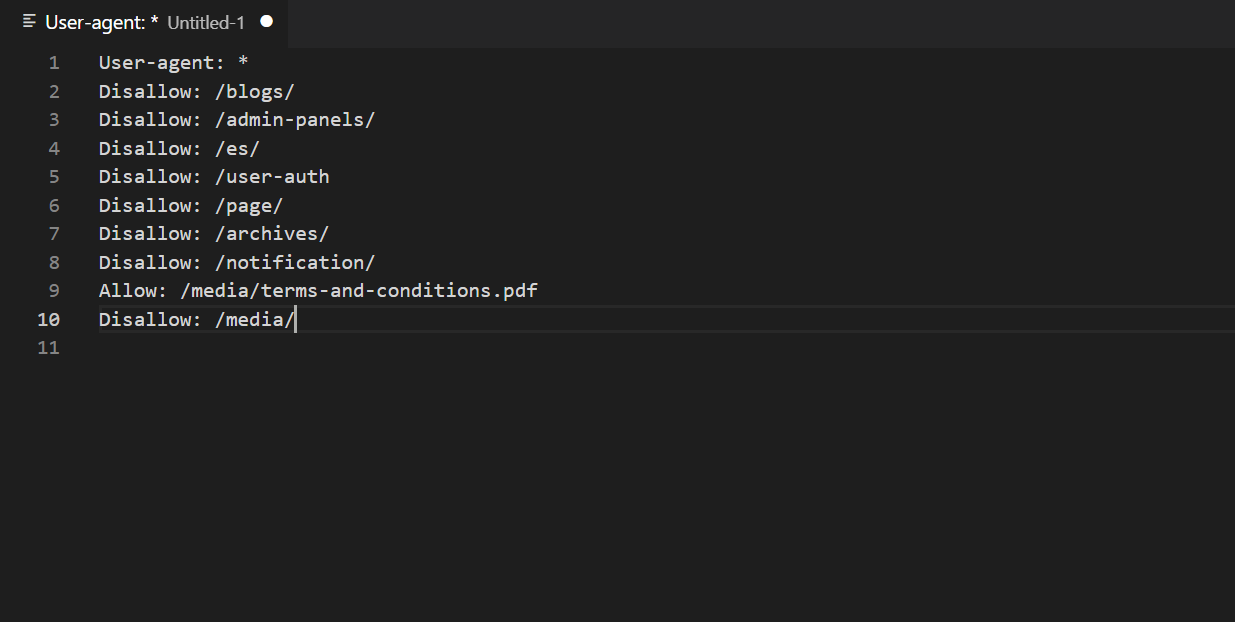The image size is (1235, 622).
Task: Click the "Disallow: /notification/" line
Action: pos(236,263)
